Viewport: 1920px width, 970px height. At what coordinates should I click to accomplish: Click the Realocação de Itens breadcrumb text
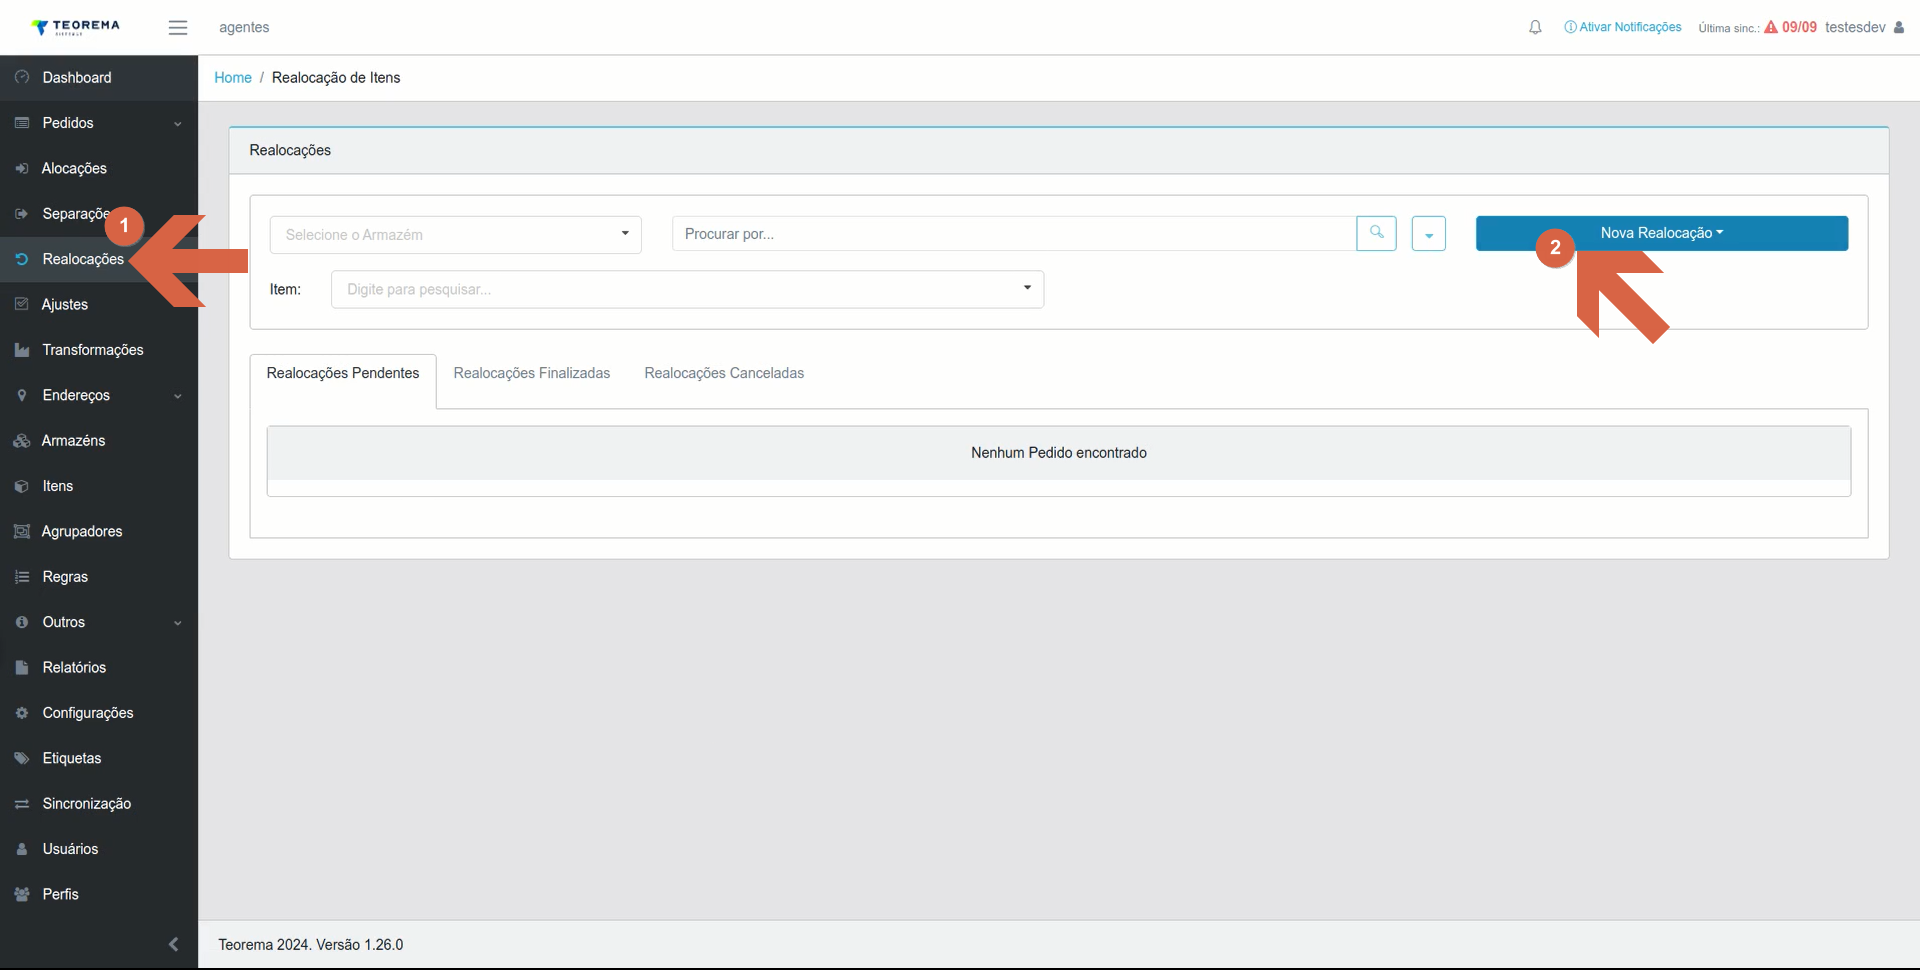(x=336, y=77)
